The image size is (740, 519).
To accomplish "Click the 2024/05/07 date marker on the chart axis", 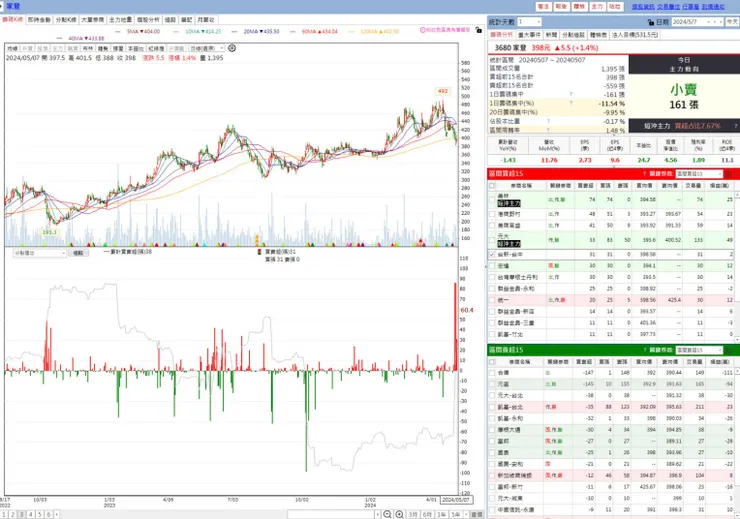I will tap(455, 500).
